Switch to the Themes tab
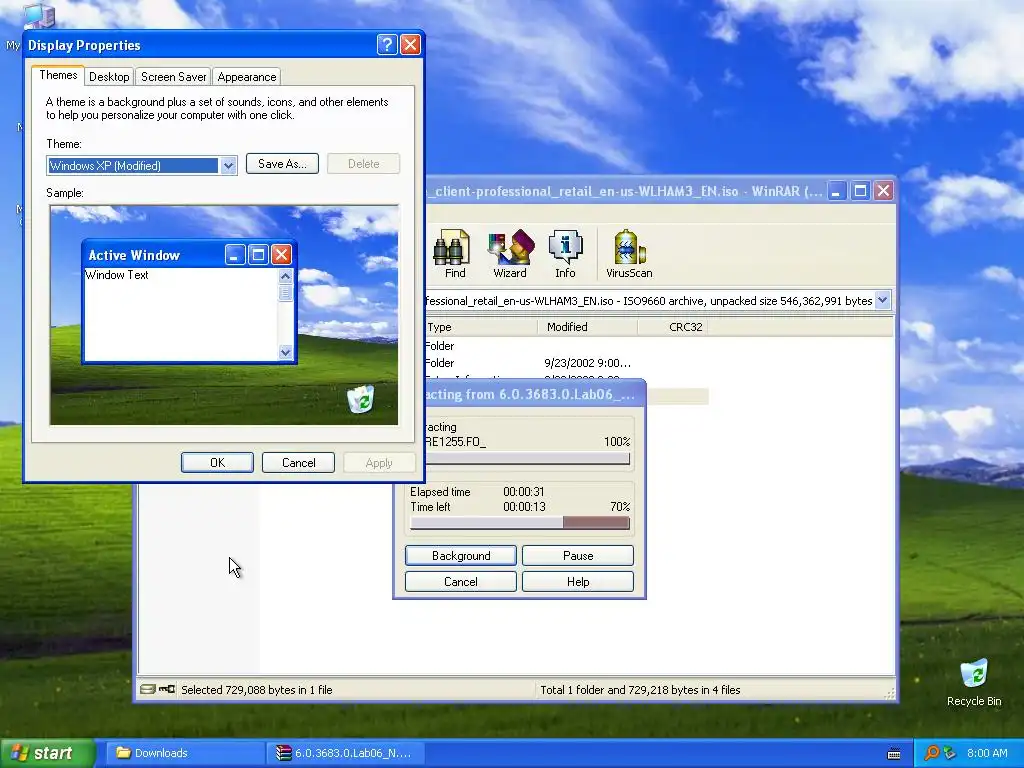The width and height of the screenshot is (1024, 768). pos(58,75)
